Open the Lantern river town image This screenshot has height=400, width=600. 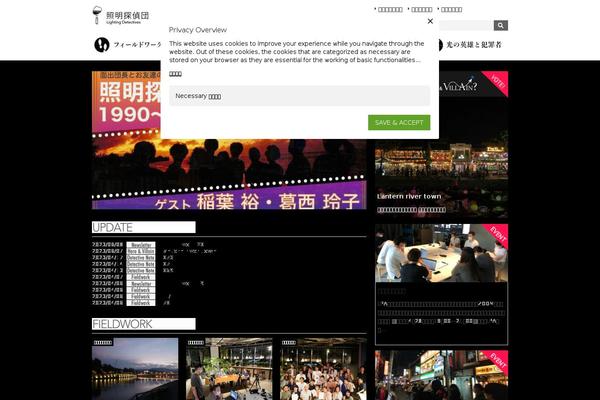442,157
